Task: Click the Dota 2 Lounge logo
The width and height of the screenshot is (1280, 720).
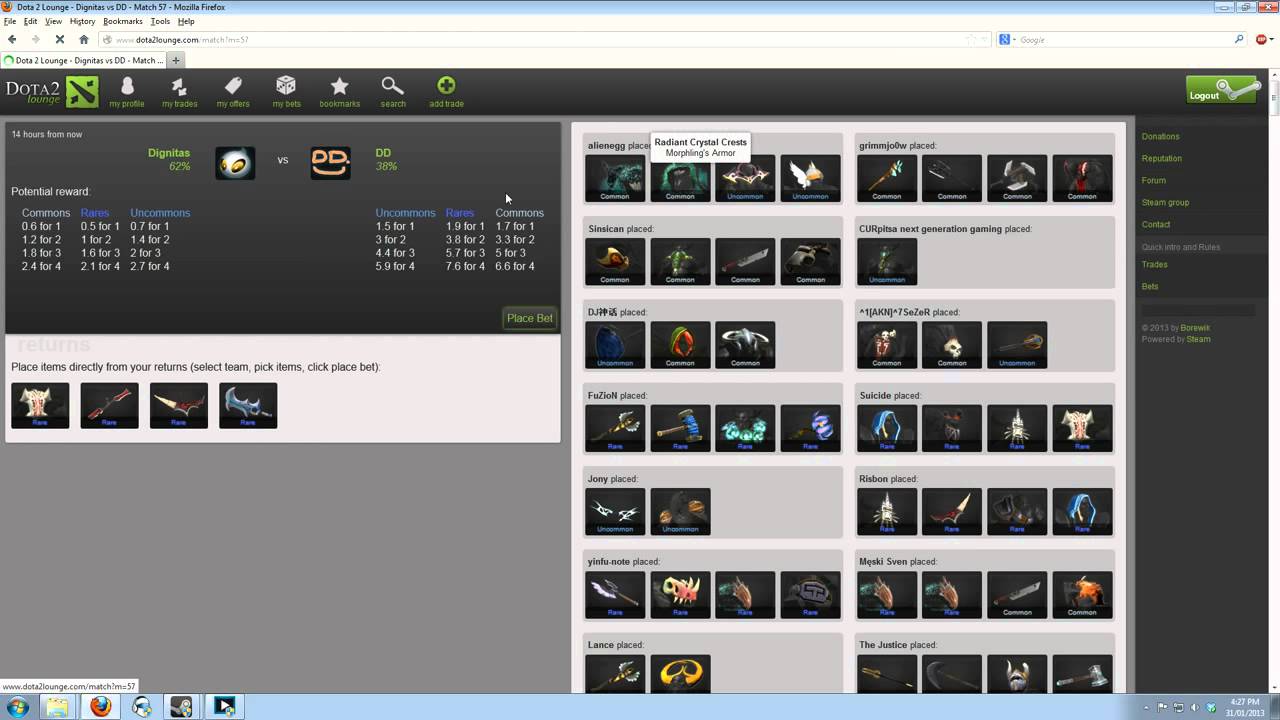Action: (52, 92)
